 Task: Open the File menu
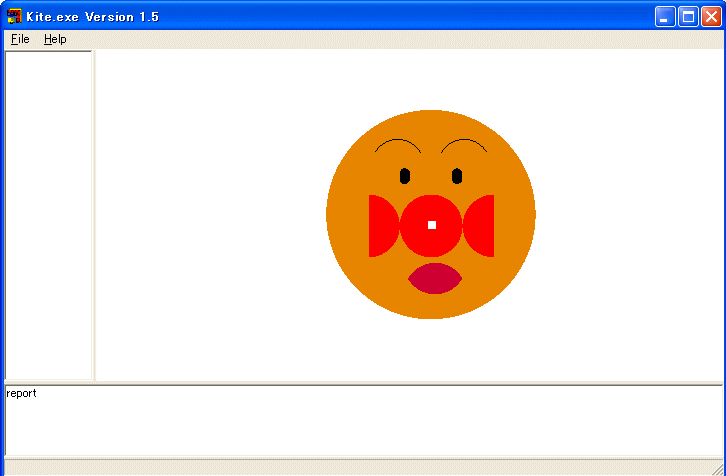click(20, 39)
